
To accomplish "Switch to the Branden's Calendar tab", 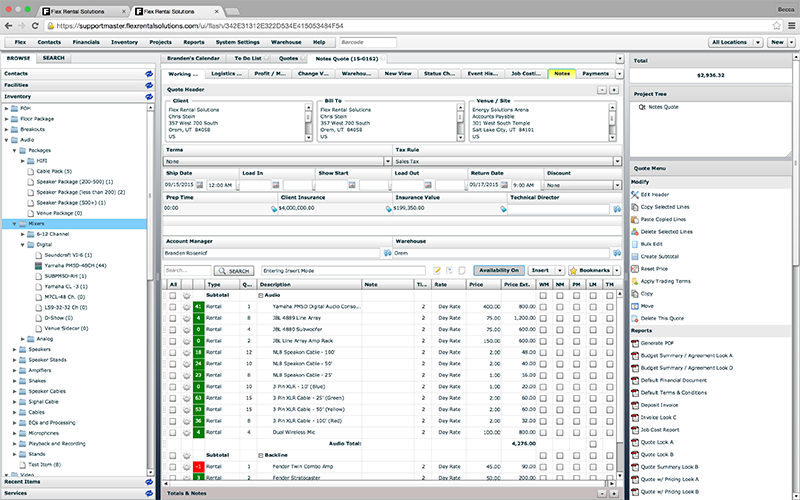I will click(x=193, y=58).
